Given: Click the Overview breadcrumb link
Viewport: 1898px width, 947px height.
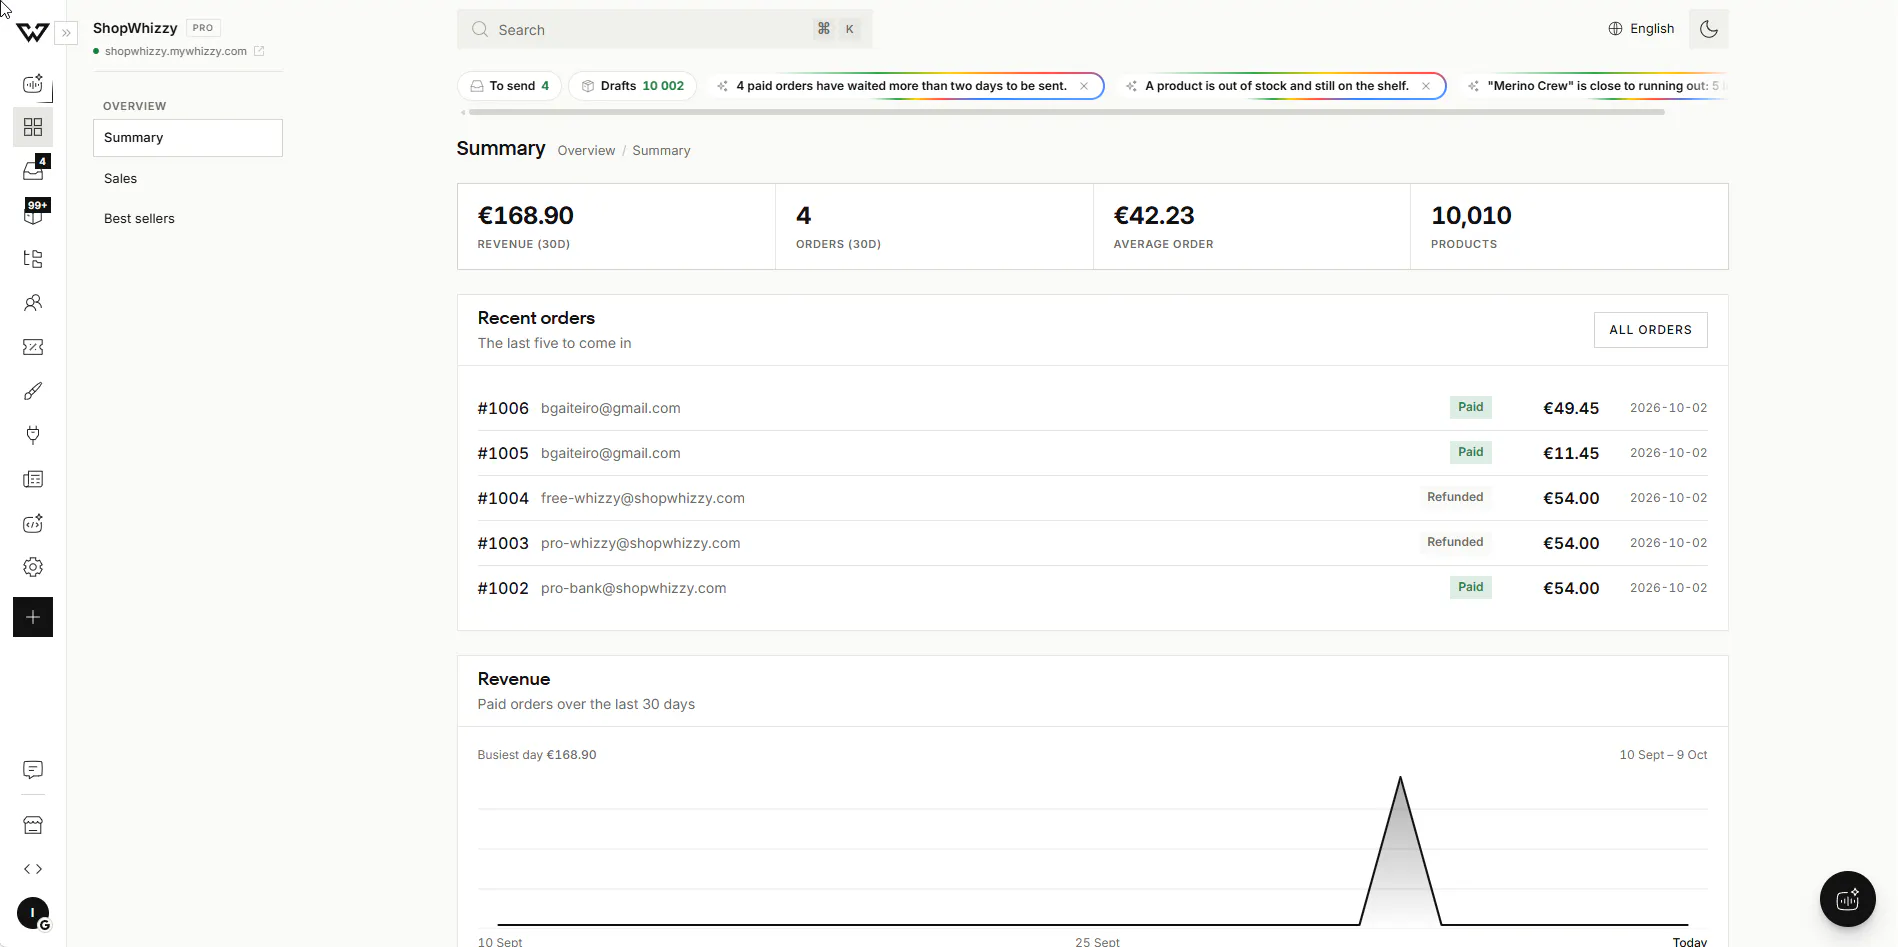Looking at the screenshot, I should pos(586,151).
